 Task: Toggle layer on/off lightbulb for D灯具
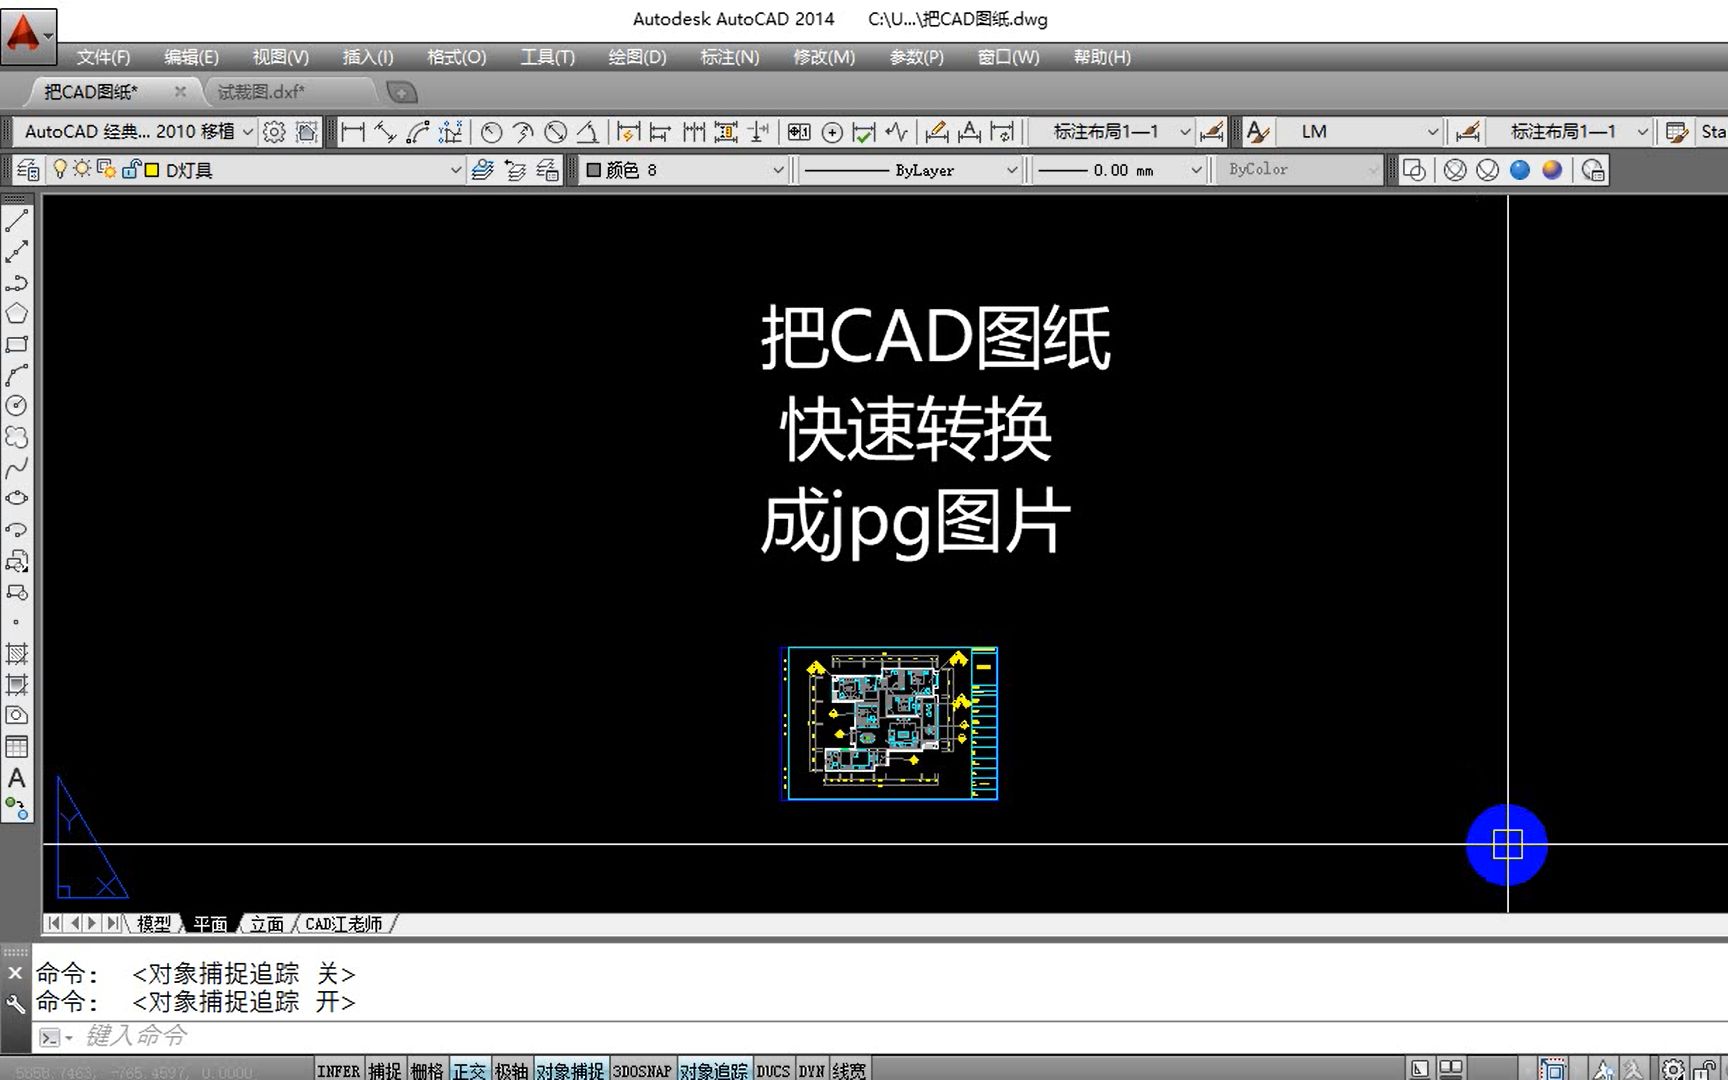tap(60, 169)
